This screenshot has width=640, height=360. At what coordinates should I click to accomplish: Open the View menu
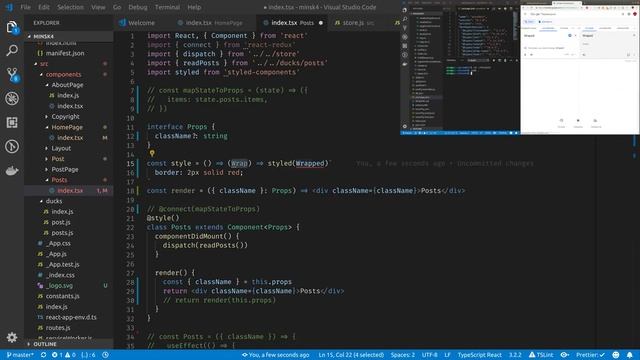98,7
